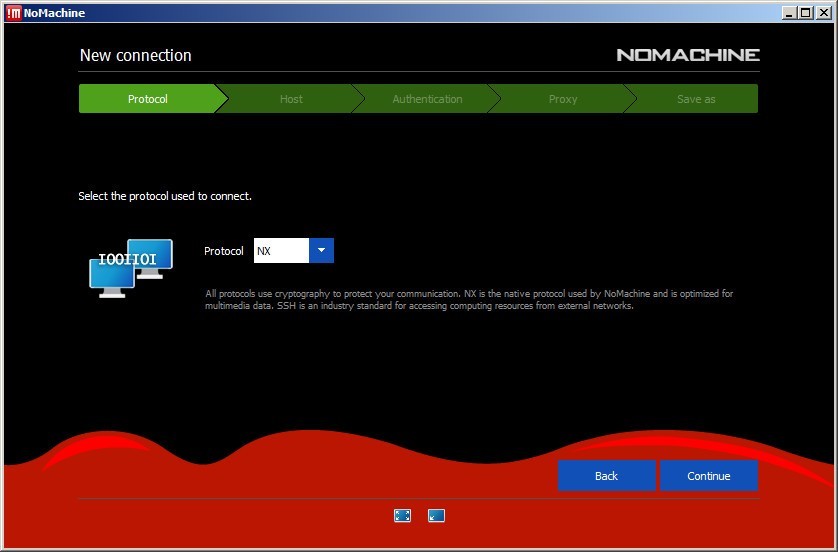Click the Continue button
This screenshot has width=838, height=552.
coord(709,476)
